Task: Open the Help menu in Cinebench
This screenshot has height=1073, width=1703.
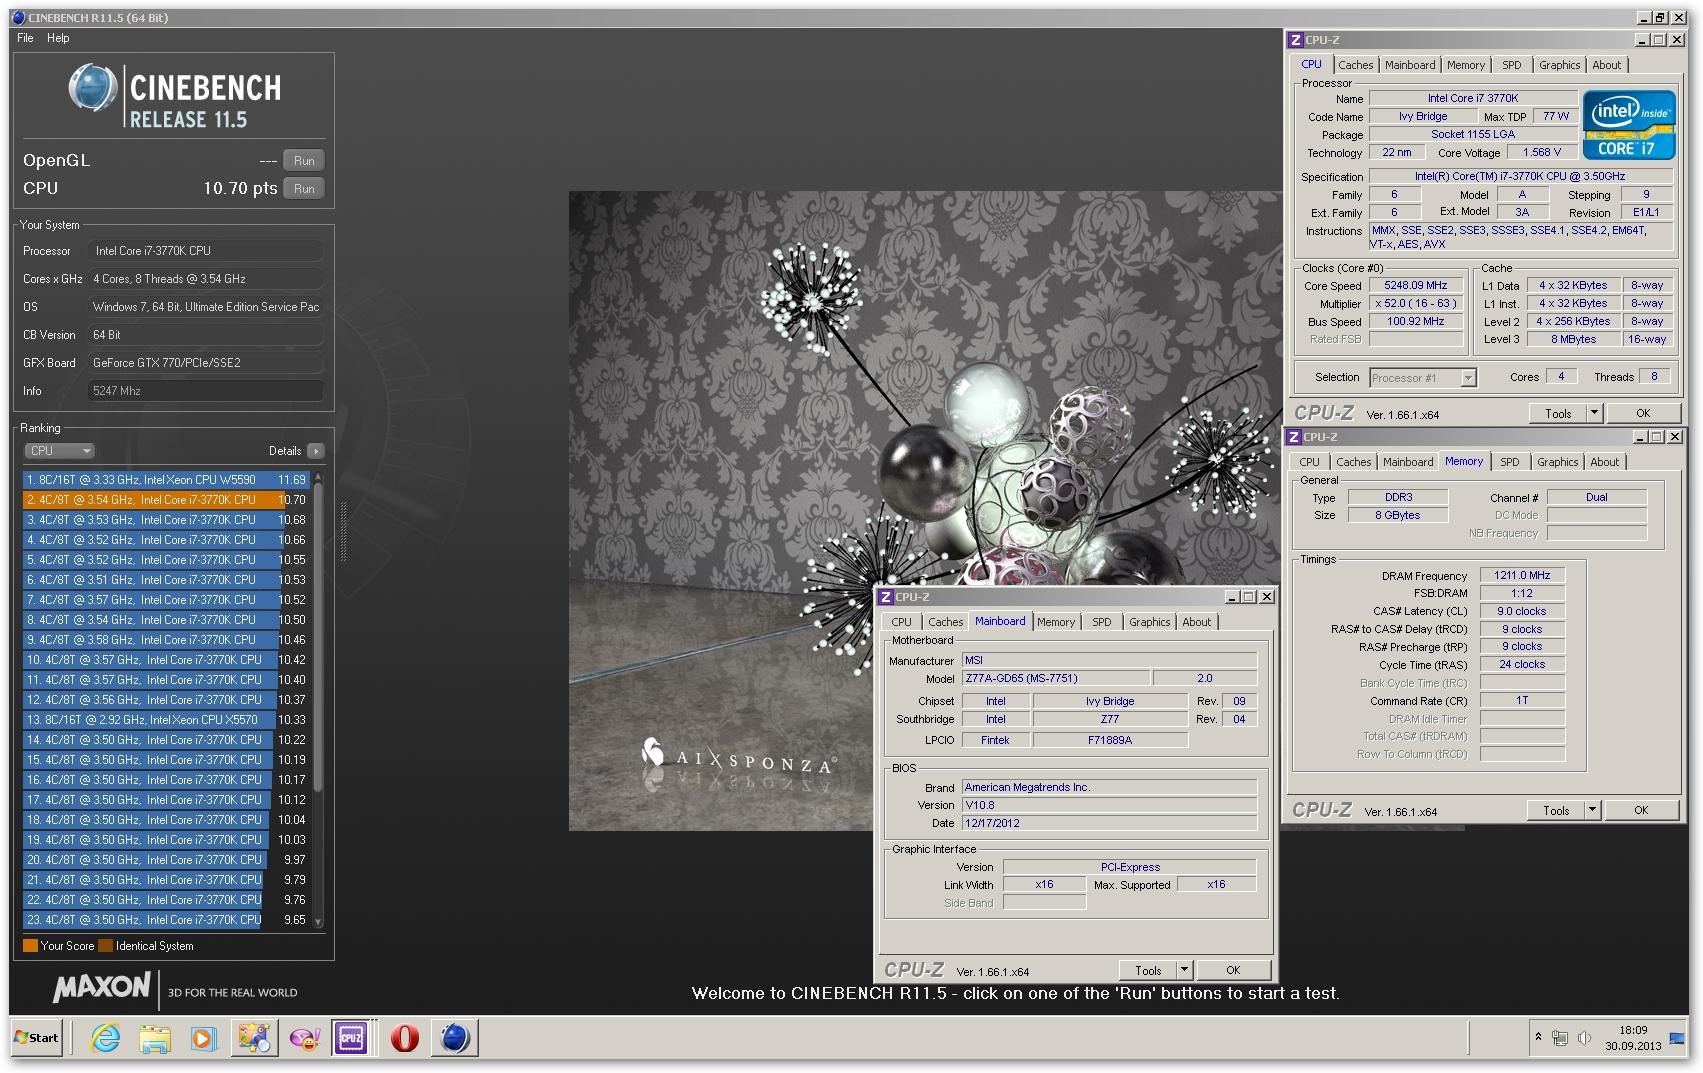Action: click(x=58, y=38)
